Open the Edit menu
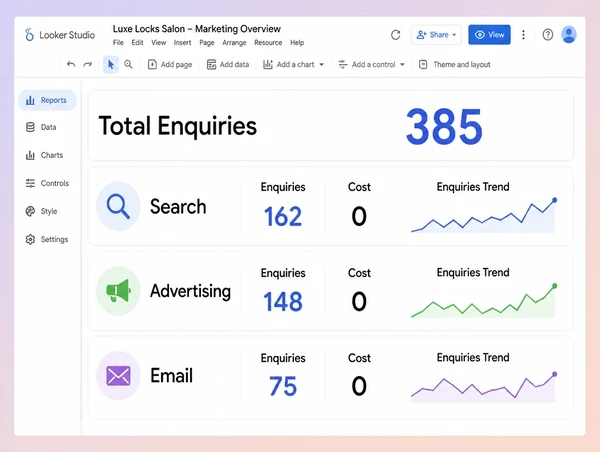600x452 pixels. (137, 42)
